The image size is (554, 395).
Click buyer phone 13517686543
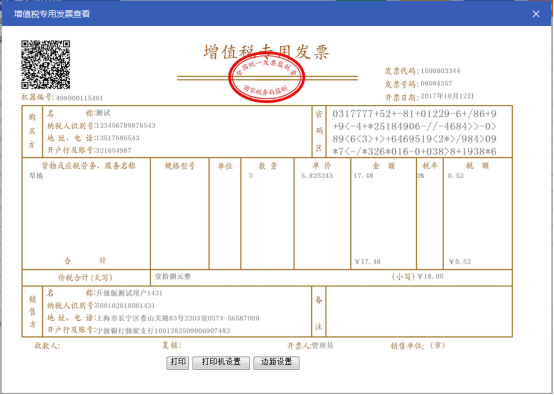(118, 138)
